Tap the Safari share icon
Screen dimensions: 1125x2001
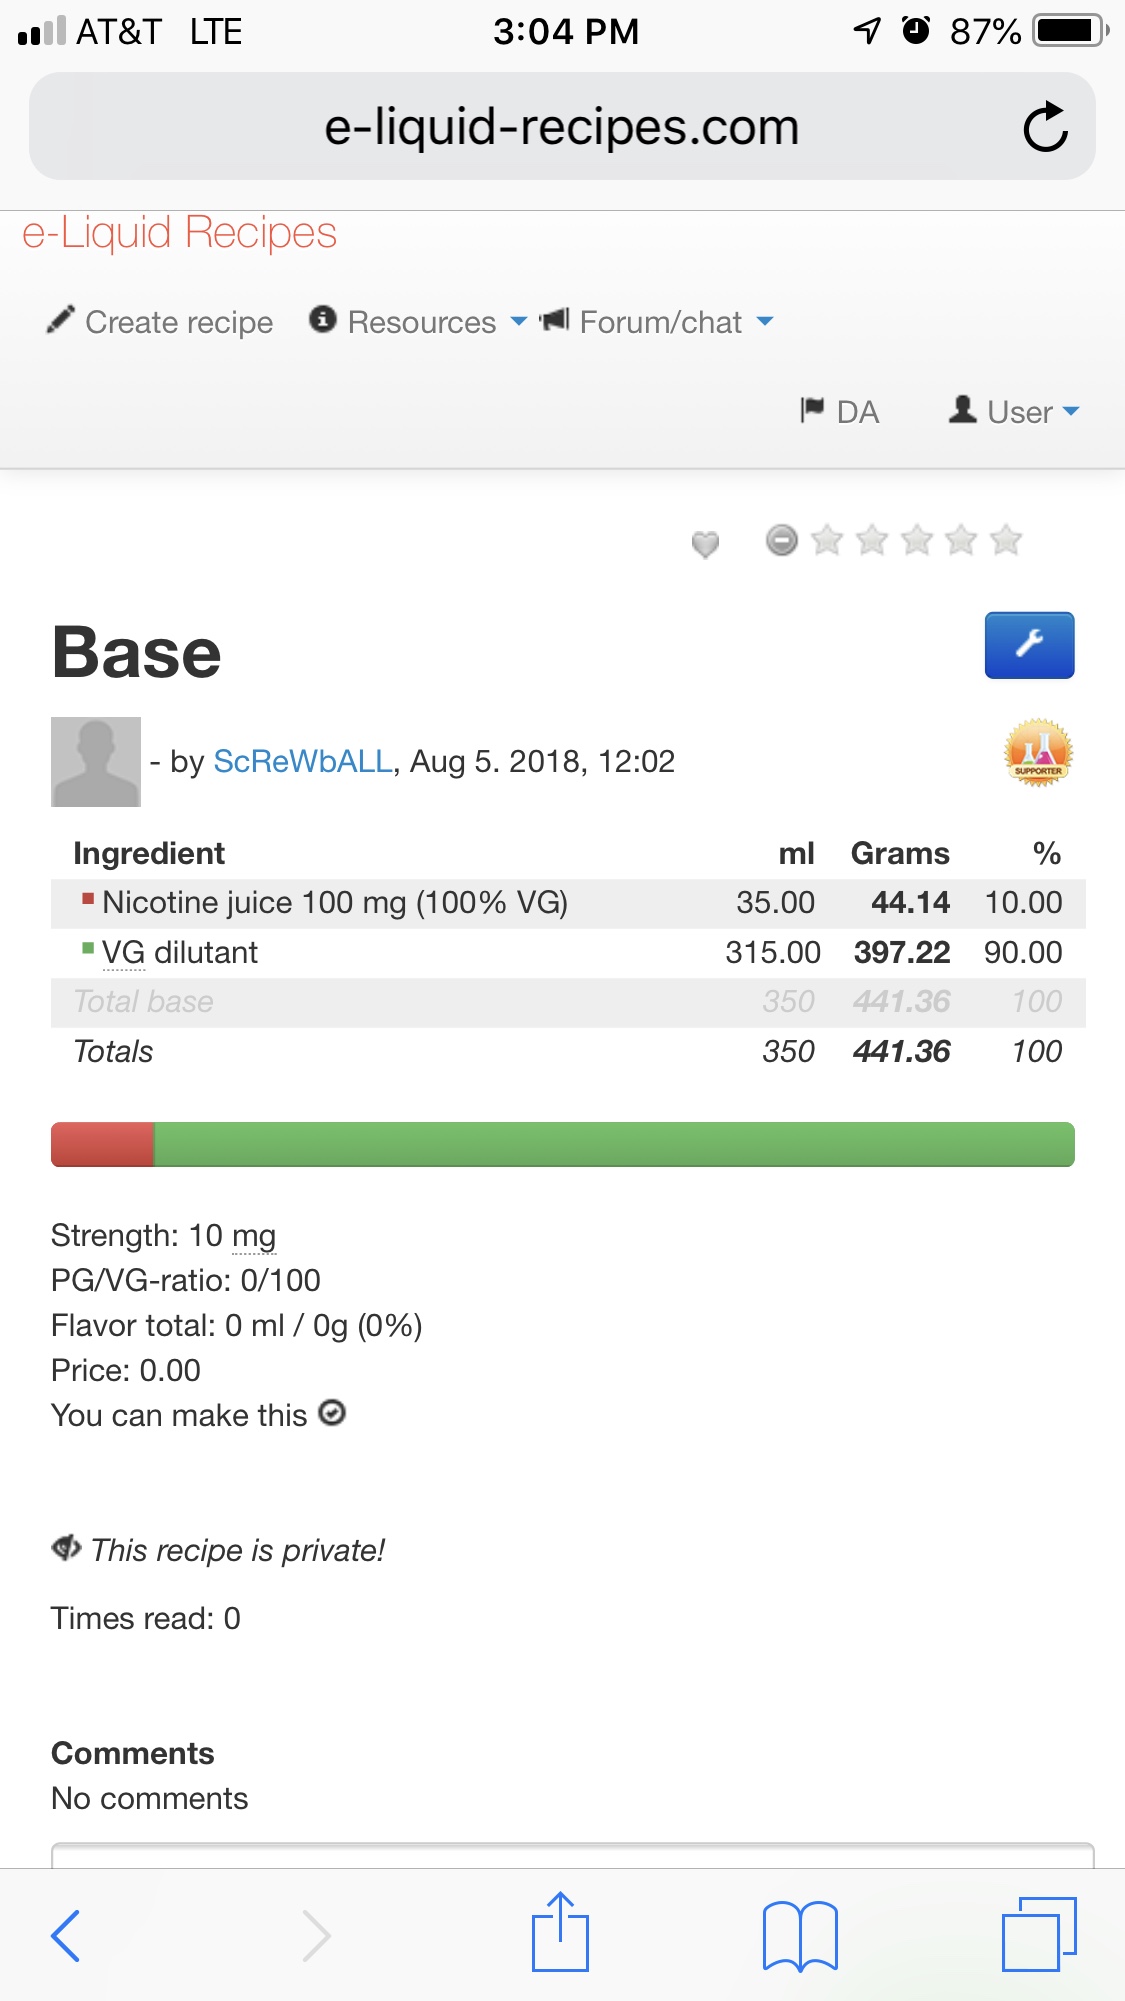[560, 1933]
